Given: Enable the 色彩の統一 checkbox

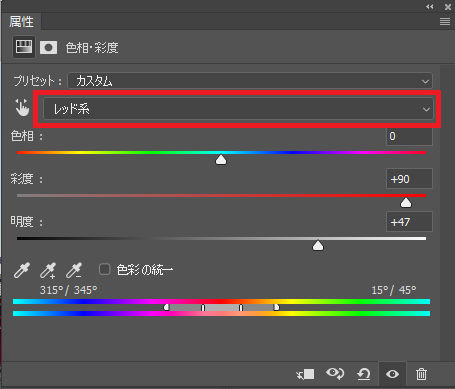Looking at the screenshot, I should tap(105, 269).
